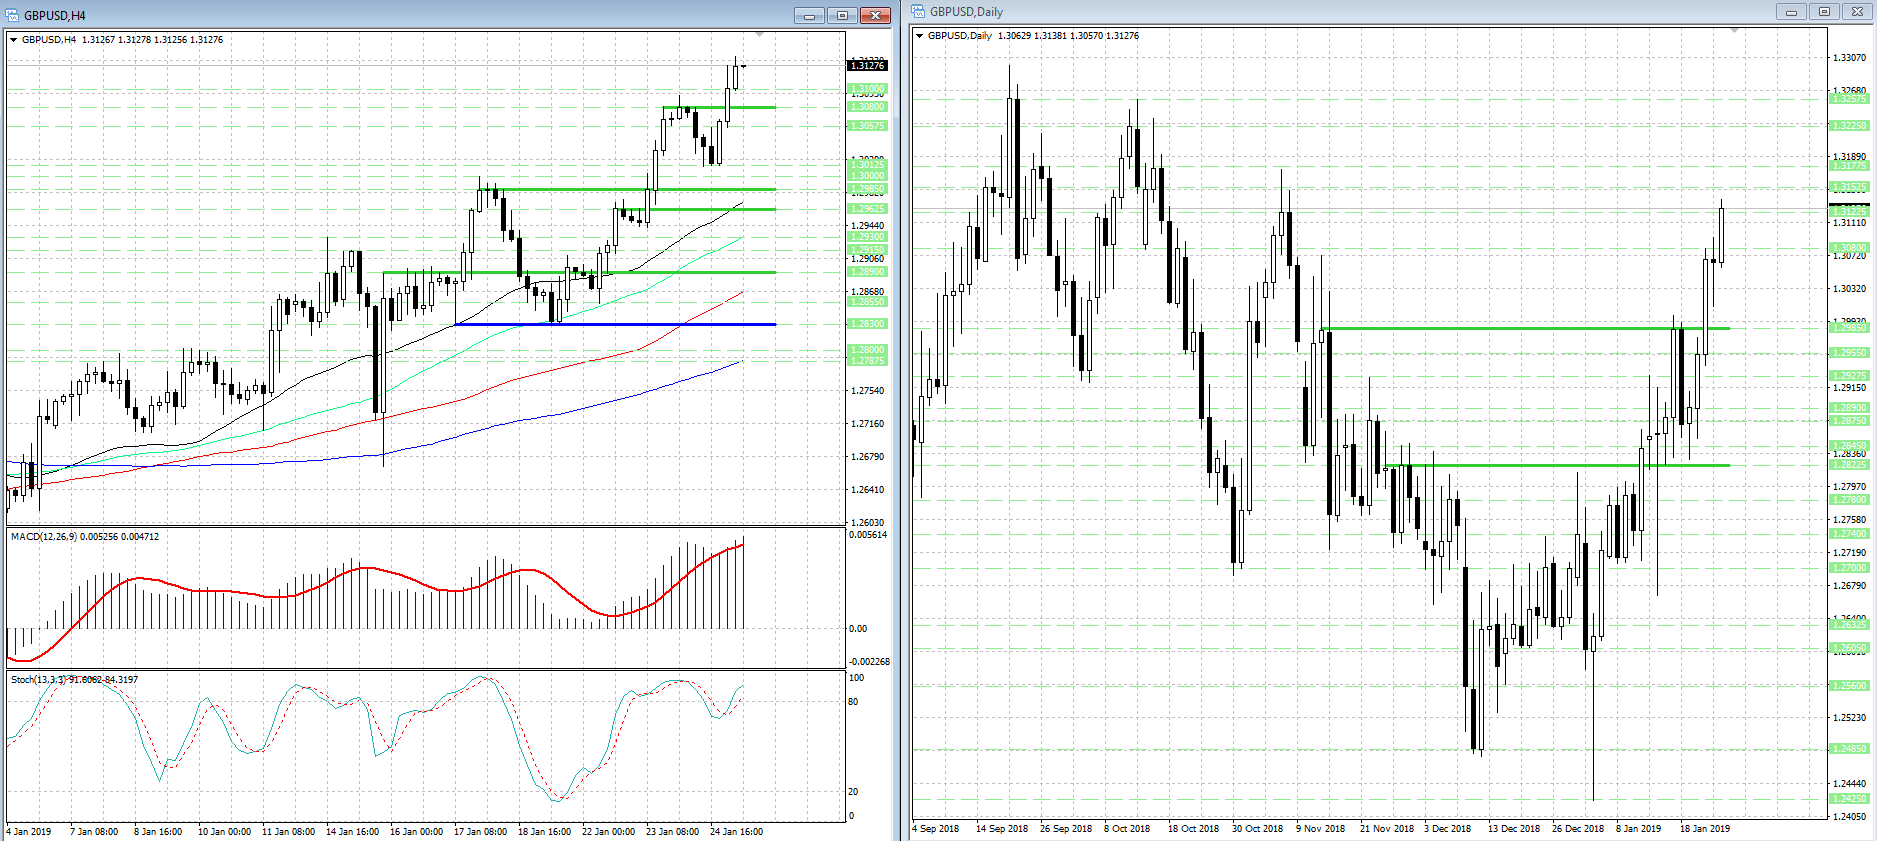Click the GBPUSD,Daily window chart icon
The height and width of the screenshot is (841, 1877).
point(918,11)
